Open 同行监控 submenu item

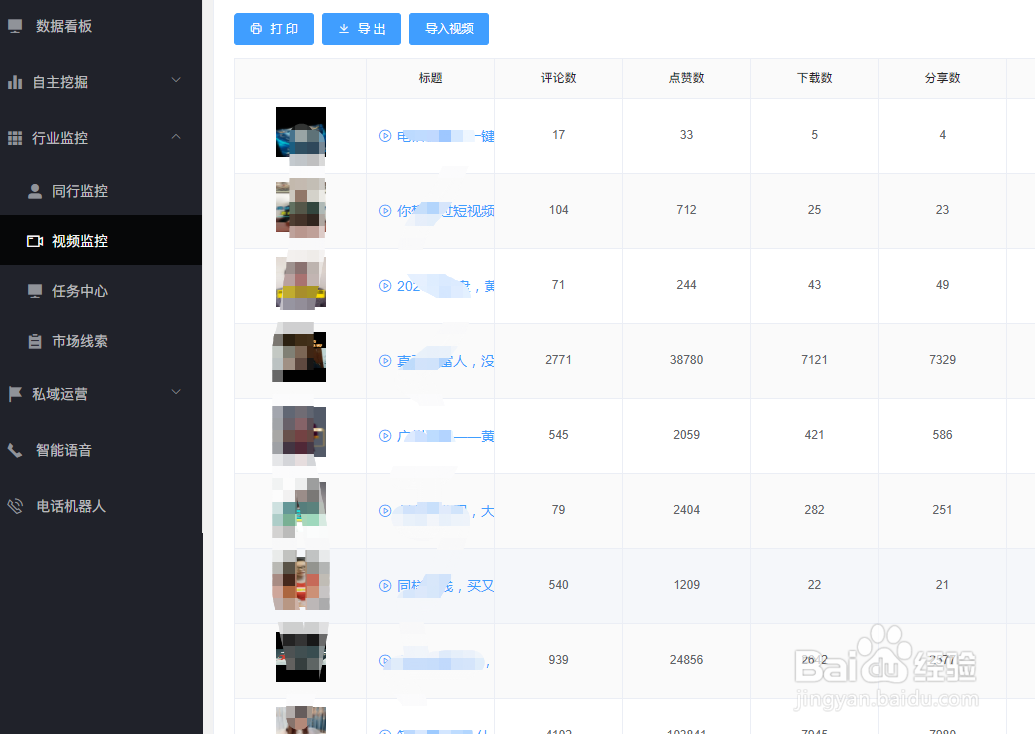coord(100,191)
